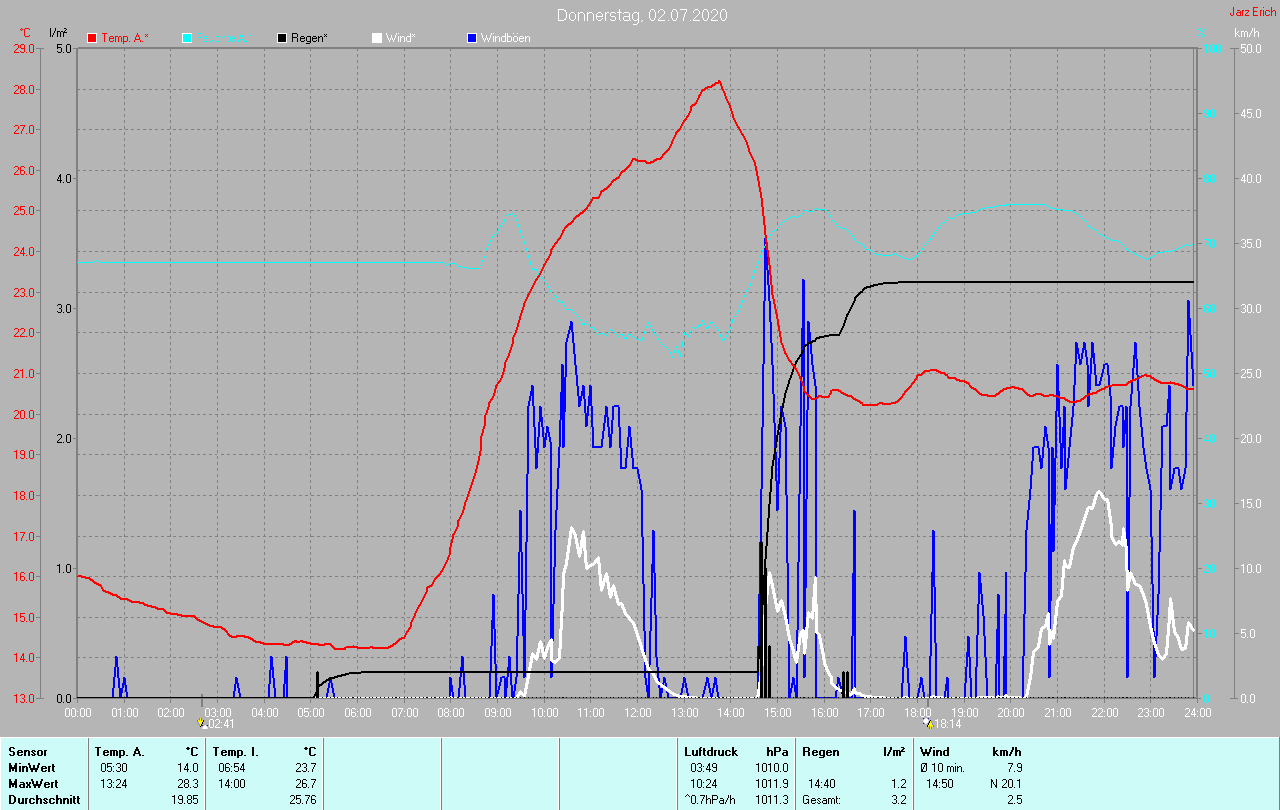Click the Temp. A.* legend label
The height and width of the screenshot is (810, 1280).
tap(125, 38)
